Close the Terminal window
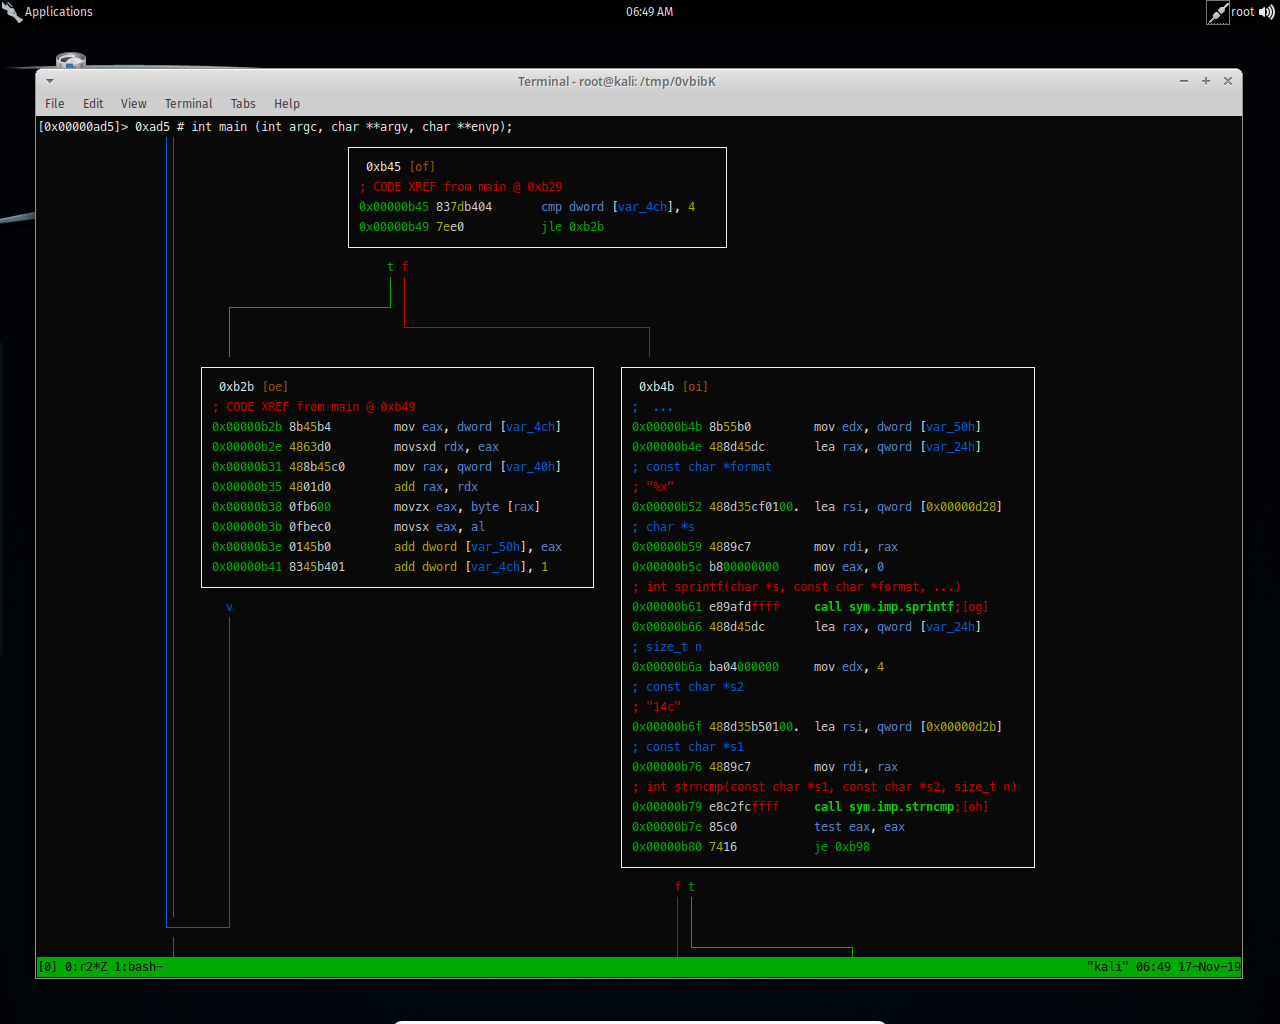 pyautogui.click(x=1228, y=81)
